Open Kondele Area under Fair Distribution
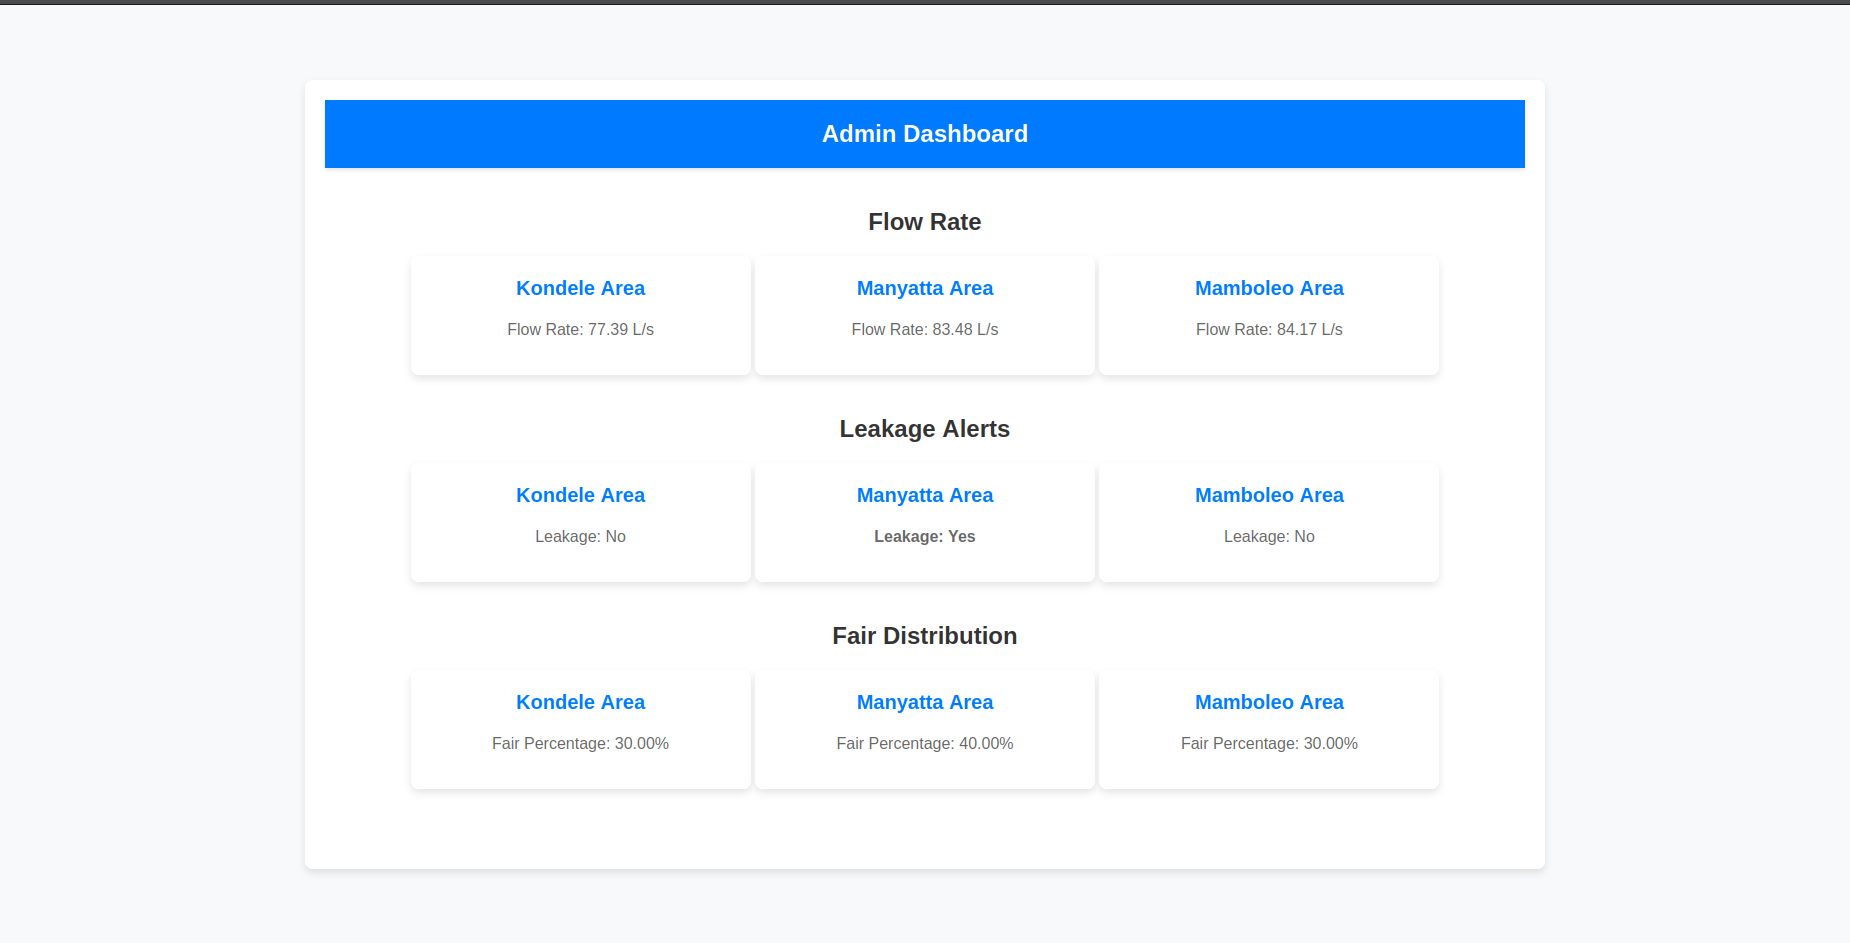This screenshot has height=943, width=1850. coord(580,702)
